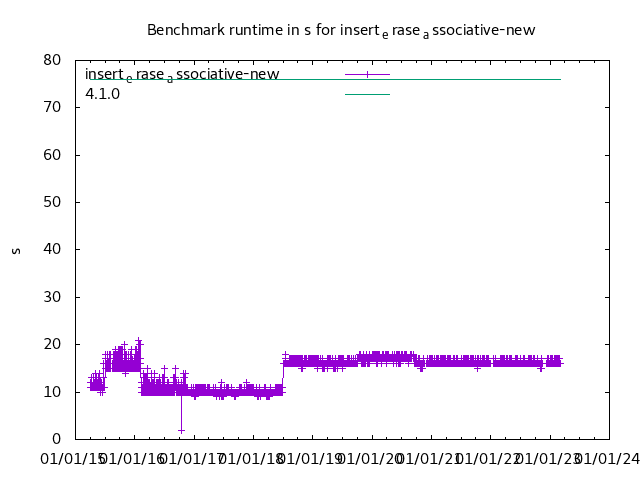Click the 80 tick label on y-axis
640x480 pixels.
point(54,60)
